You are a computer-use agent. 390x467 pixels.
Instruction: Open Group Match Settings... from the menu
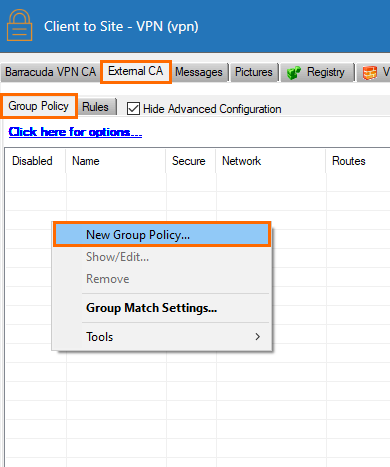(x=162, y=308)
